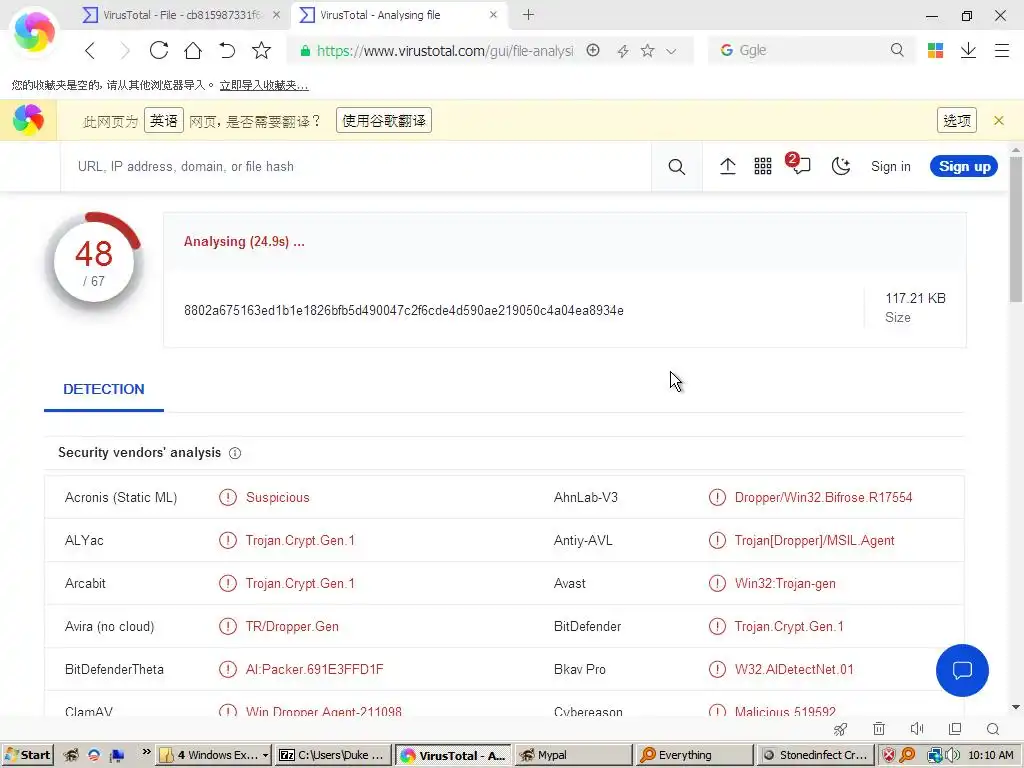
Task: Click the lightning bolt speed mode icon
Action: tap(622, 51)
